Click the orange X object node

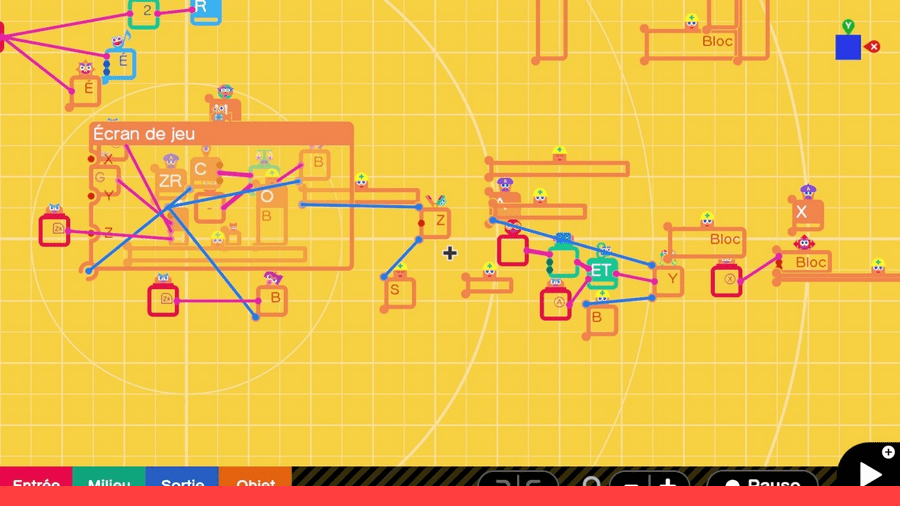(803, 213)
